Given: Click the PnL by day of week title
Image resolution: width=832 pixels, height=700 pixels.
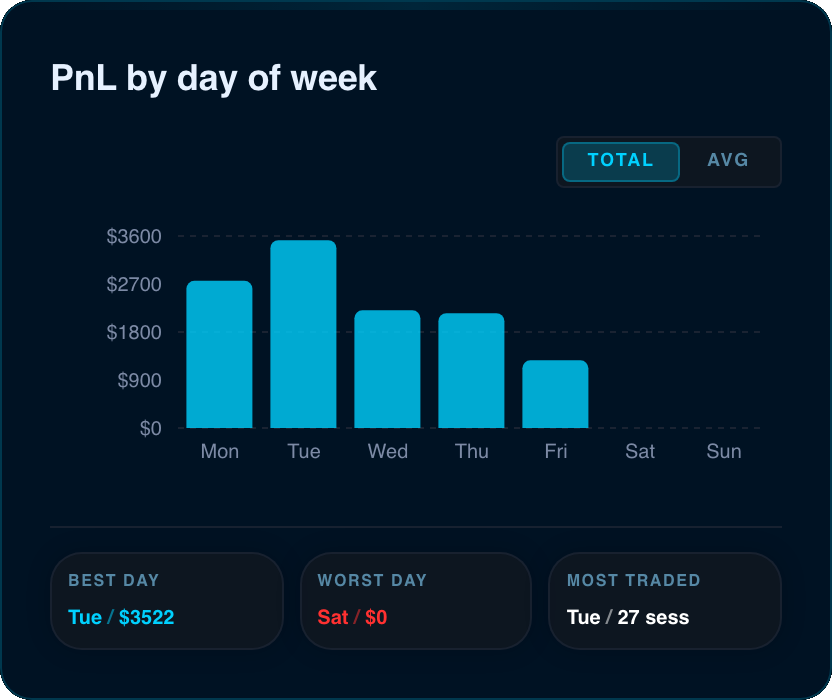Looking at the screenshot, I should [213, 79].
